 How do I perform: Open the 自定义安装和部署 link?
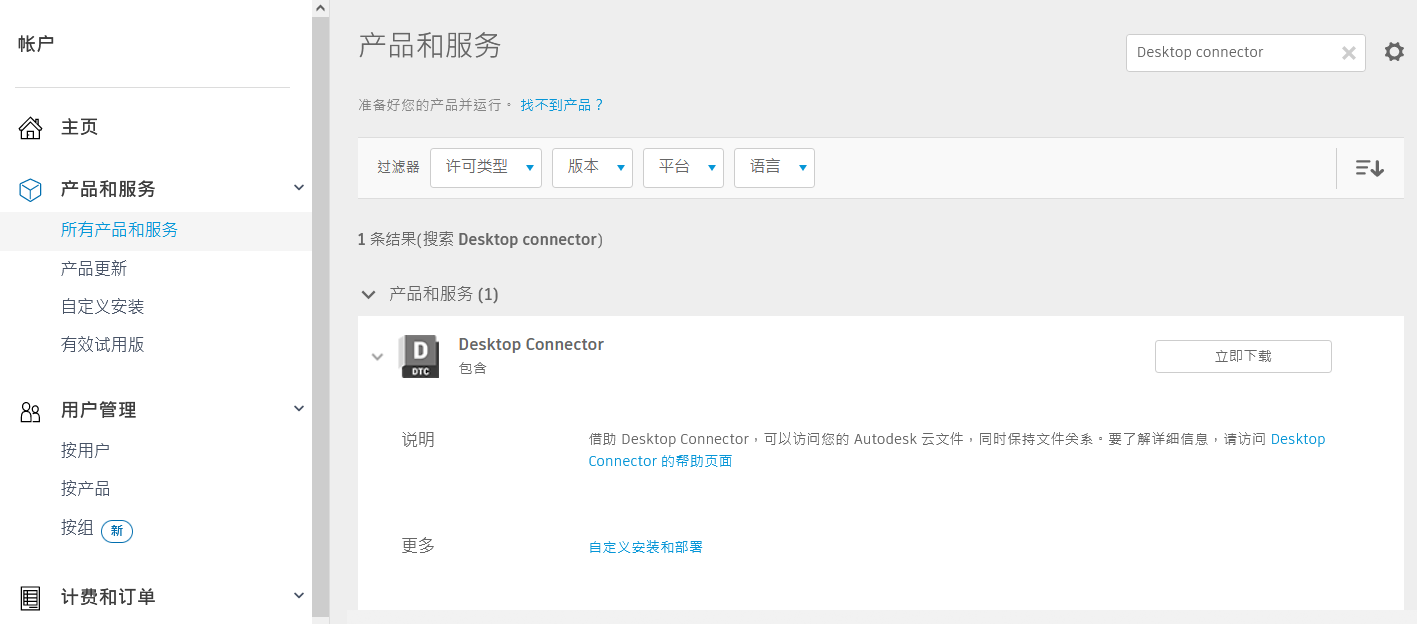tap(646, 547)
